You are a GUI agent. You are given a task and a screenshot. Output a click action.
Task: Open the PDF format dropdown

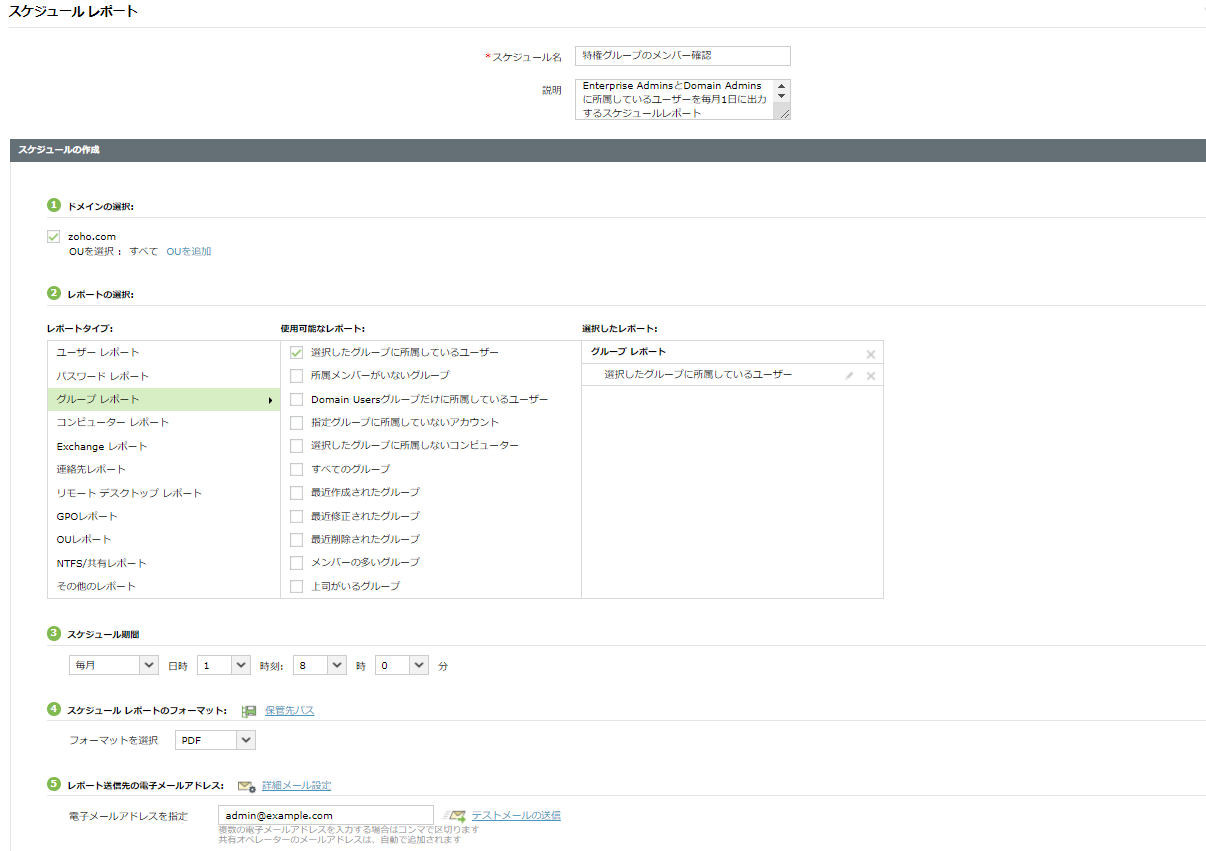coord(215,740)
